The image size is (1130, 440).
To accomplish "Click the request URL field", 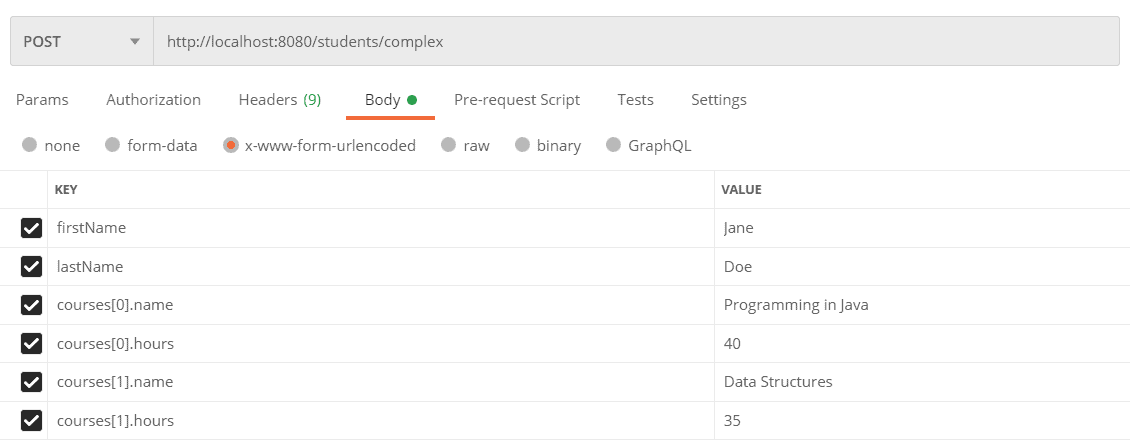I will point(635,42).
